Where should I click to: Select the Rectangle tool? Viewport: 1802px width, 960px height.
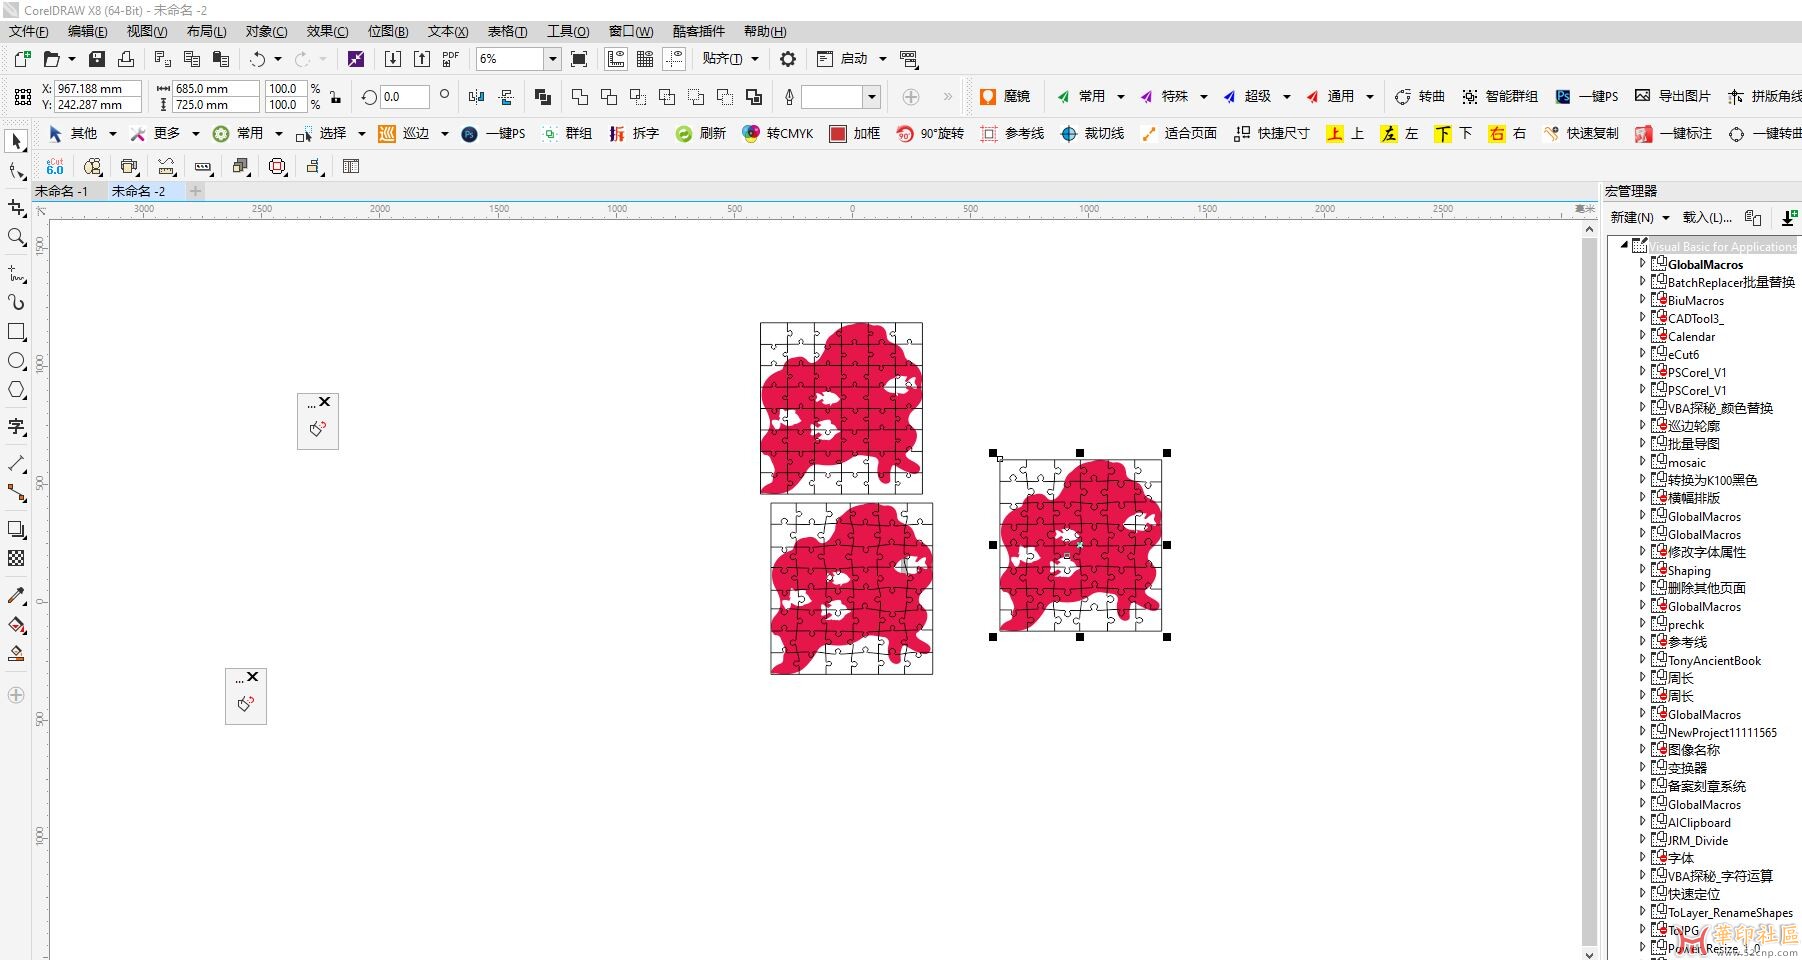click(x=16, y=331)
